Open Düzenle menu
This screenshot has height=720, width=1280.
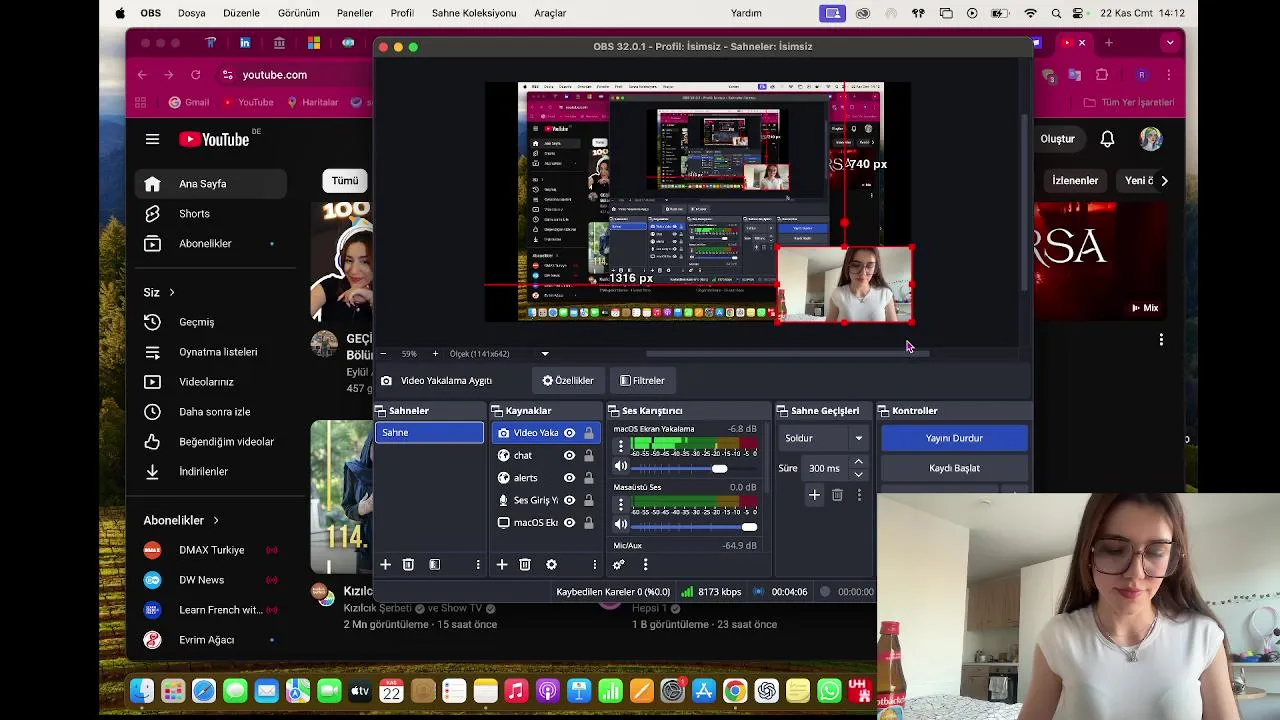coord(241,13)
